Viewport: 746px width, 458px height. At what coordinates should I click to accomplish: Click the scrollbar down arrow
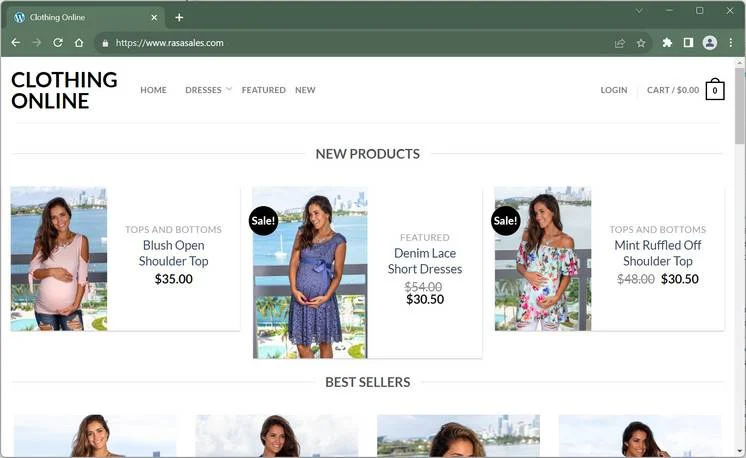pyautogui.click(x=740, y=451)
